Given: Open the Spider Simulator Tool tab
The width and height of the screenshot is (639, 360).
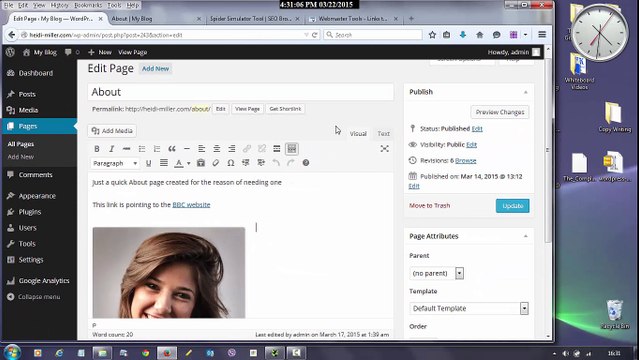Looking at the screenshot, I should coord(254,19).
